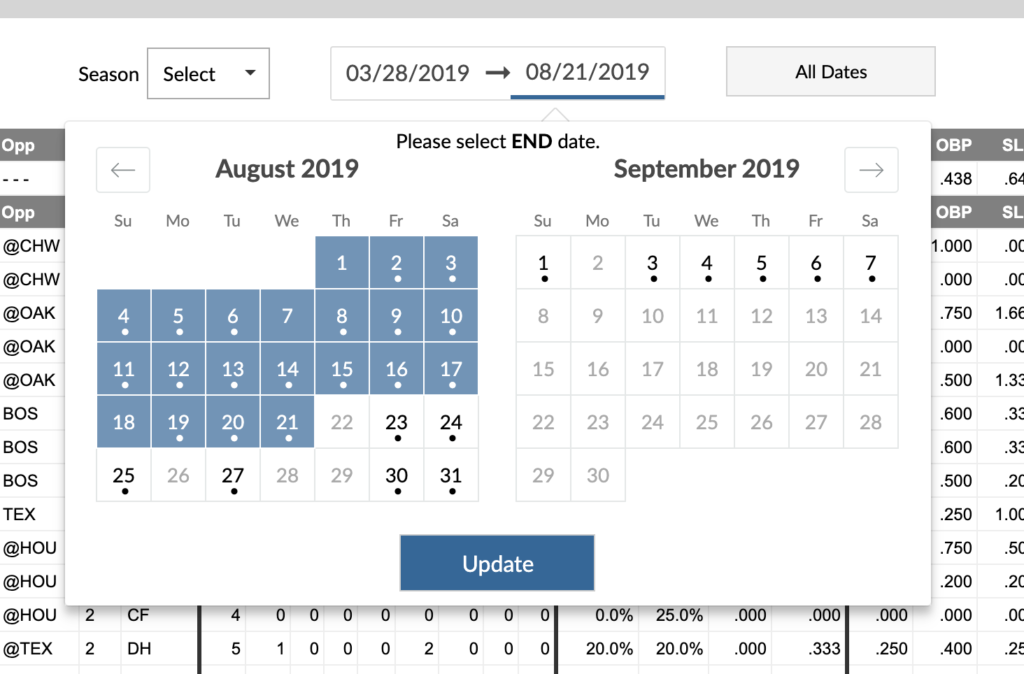Select August 25 in the calendar

click(x=124, y=475)
